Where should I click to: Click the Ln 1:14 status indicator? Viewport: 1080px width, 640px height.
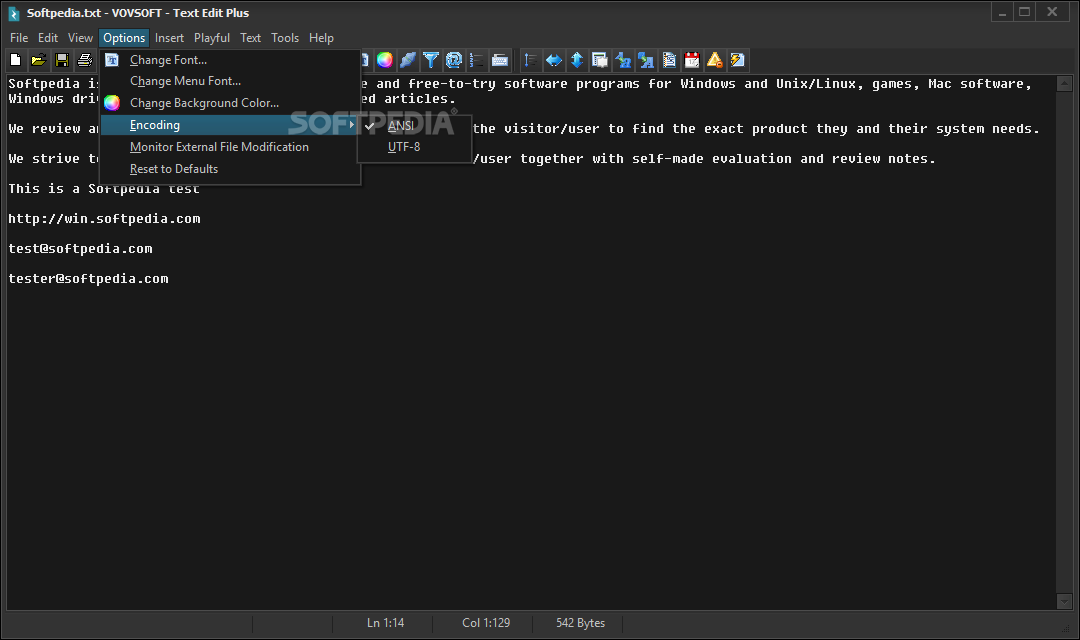coord(385,623)
